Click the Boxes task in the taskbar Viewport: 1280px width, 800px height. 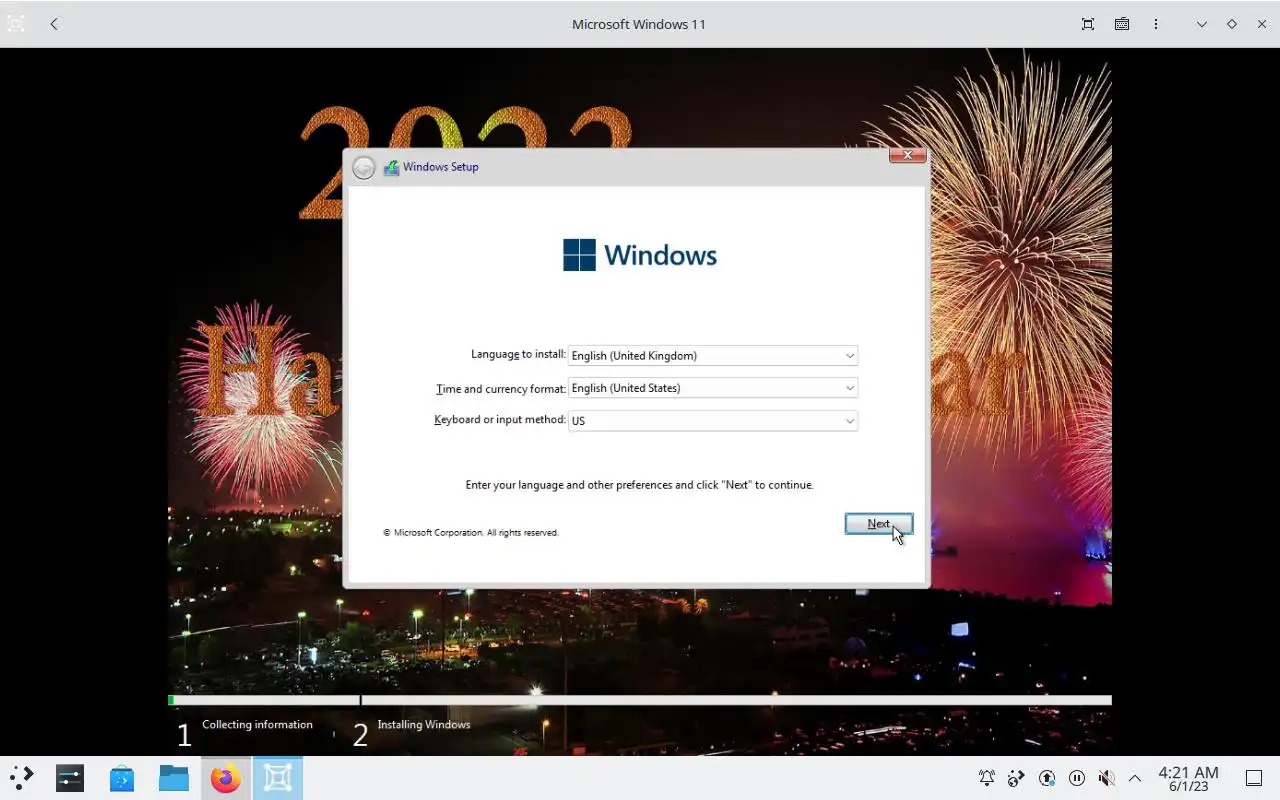pyautogui.click(x=277, y=778)
